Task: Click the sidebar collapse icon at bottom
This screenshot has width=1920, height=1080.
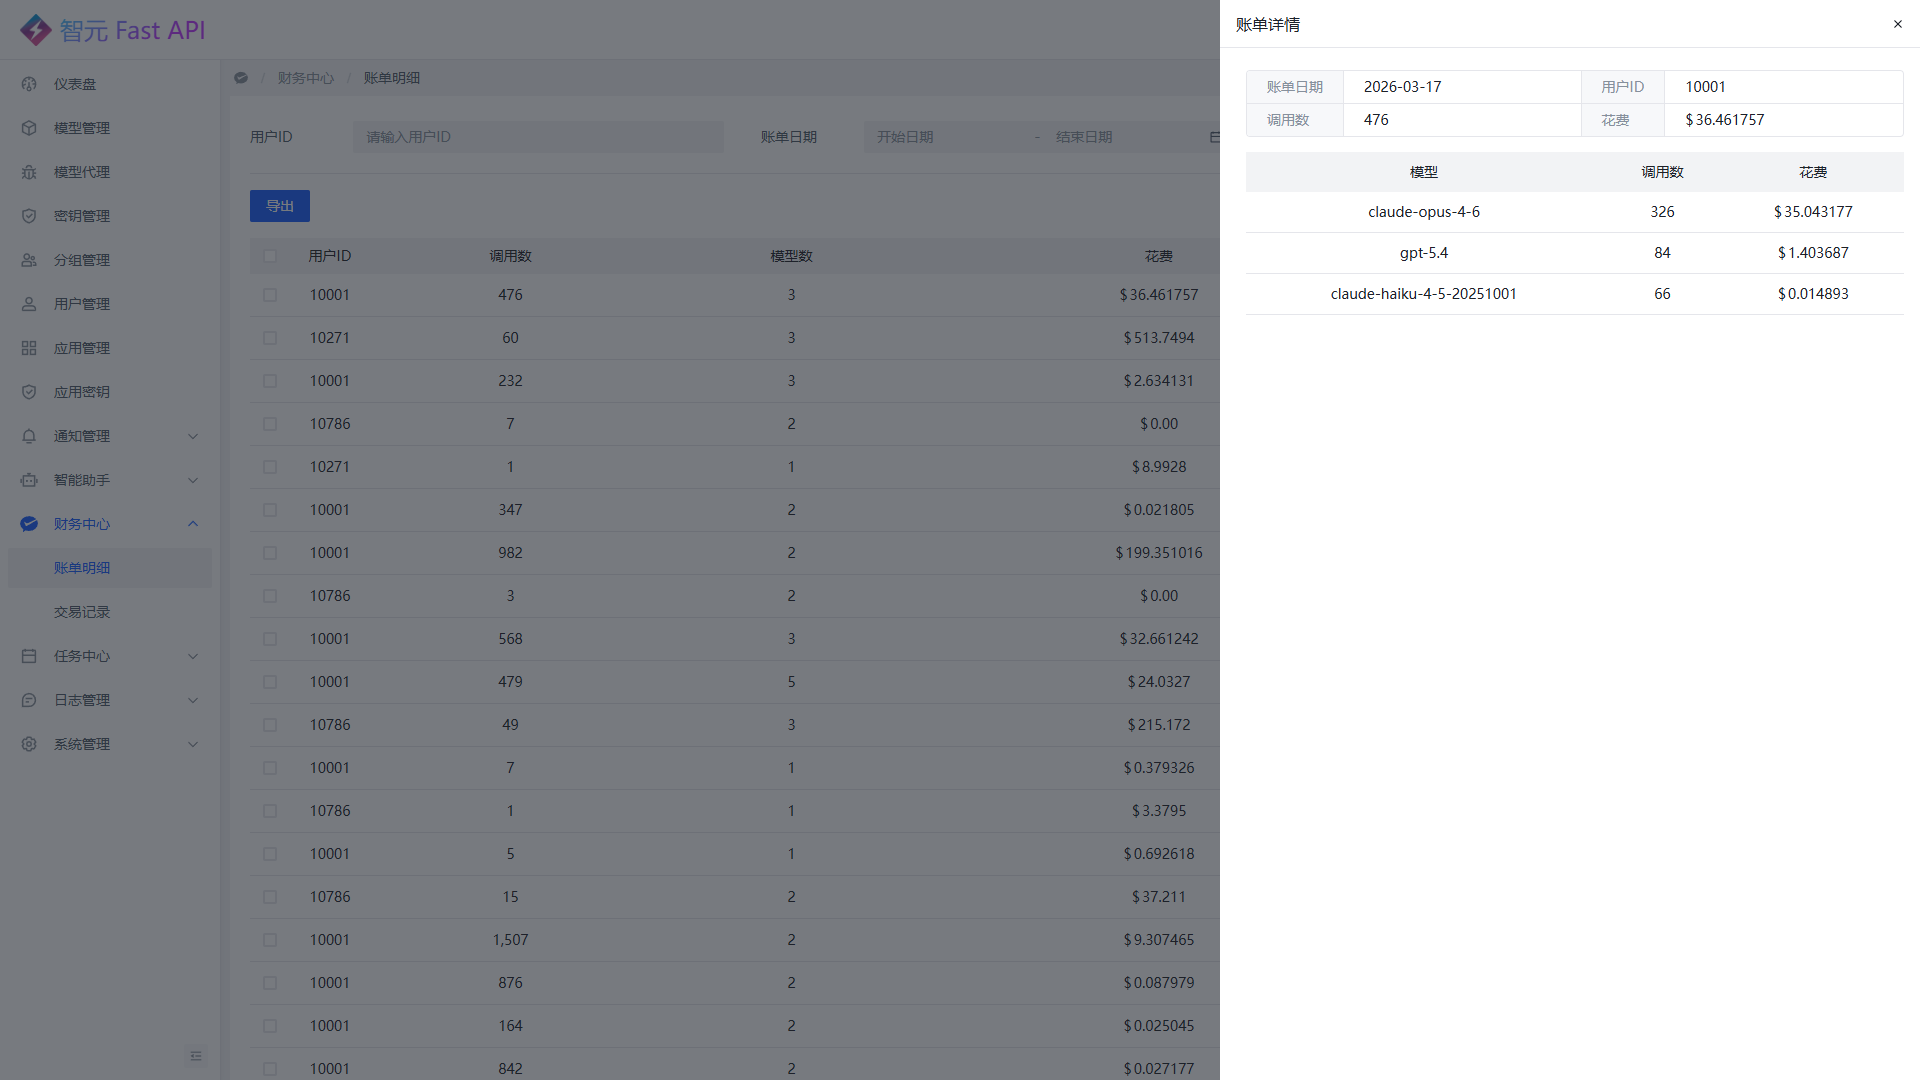Action: click(x=196, y=1056)
